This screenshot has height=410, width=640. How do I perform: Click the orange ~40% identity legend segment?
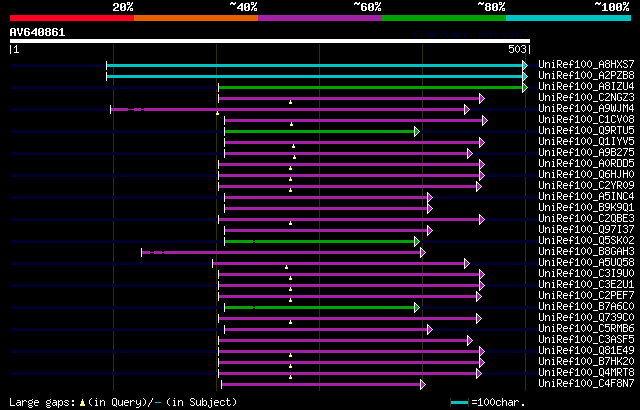[x=196, y=18]
